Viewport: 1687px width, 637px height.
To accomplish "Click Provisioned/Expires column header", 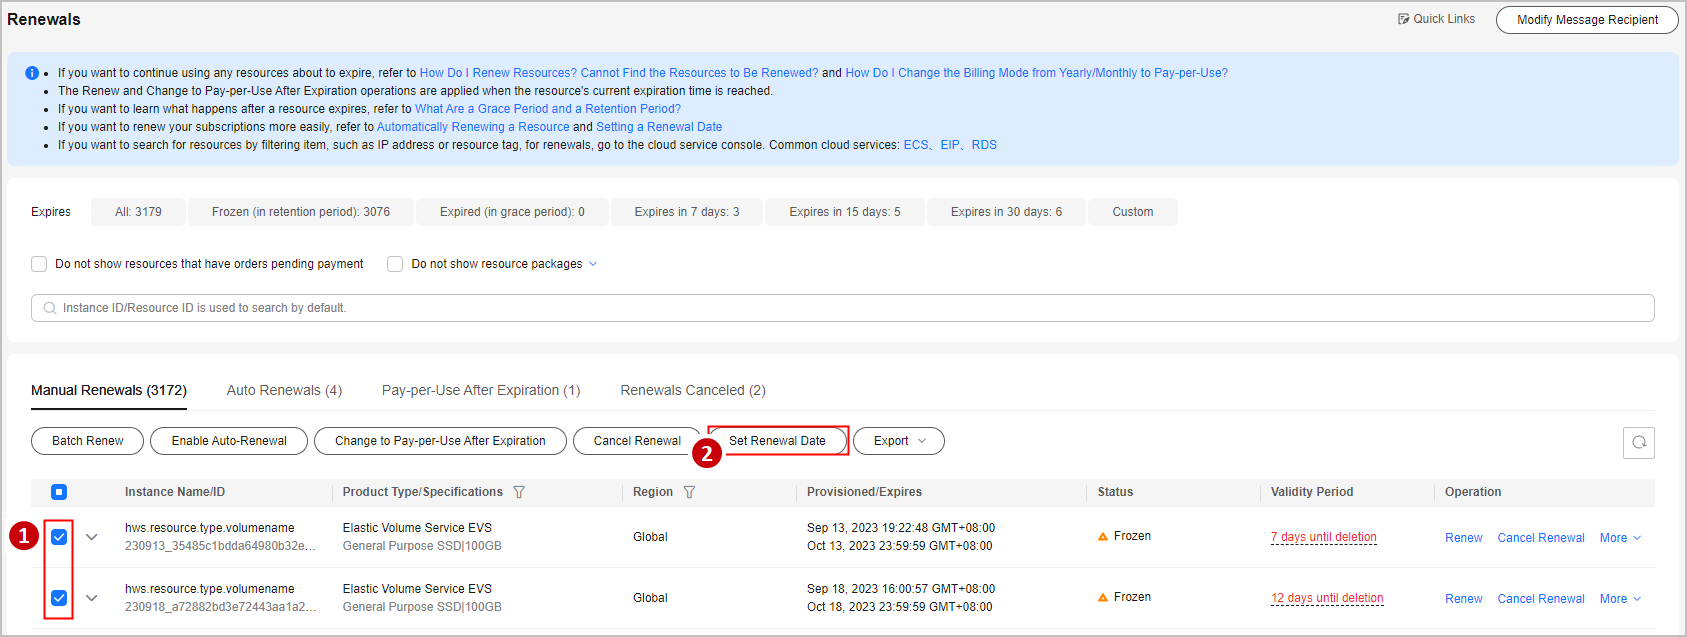I will [865, 492].
